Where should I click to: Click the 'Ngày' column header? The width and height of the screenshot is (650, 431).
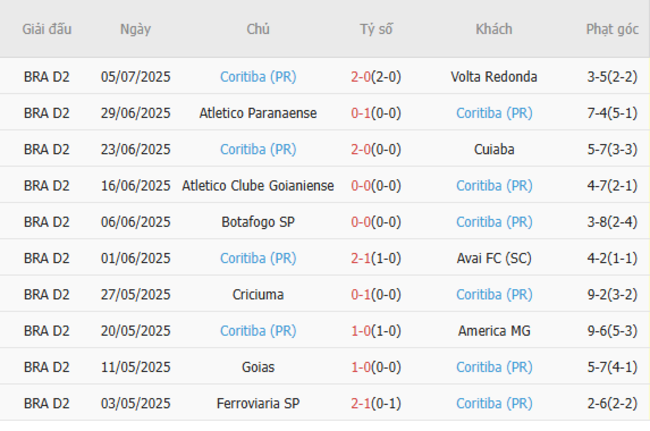point(135,29)
